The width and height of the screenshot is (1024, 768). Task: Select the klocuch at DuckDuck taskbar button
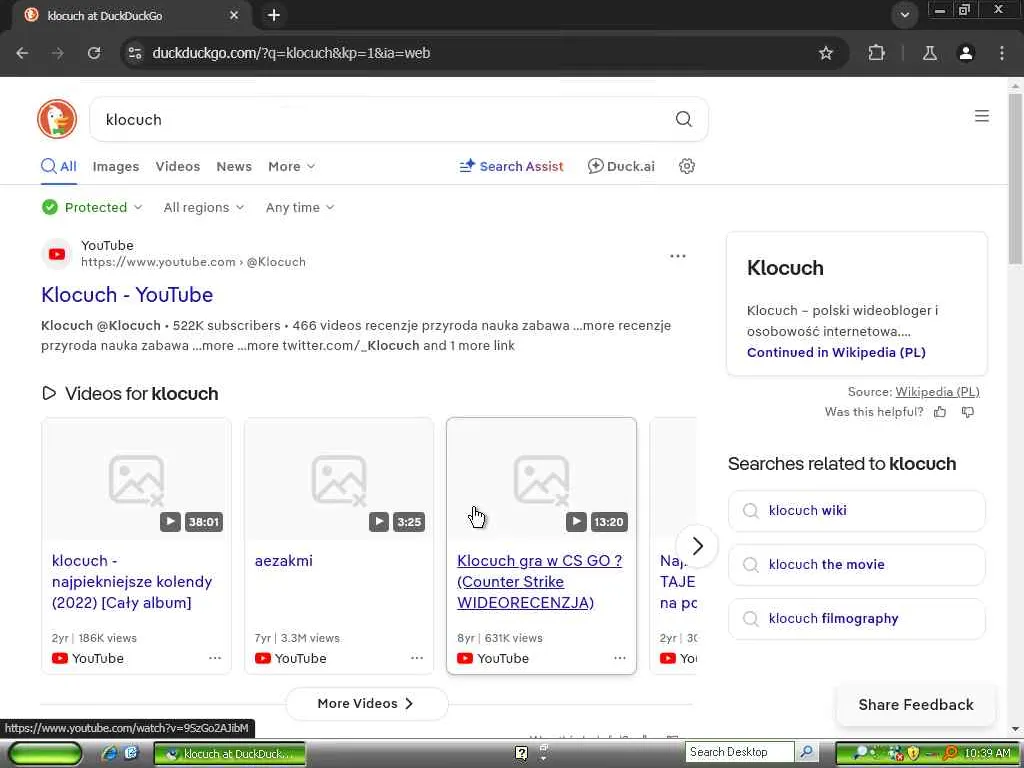coord(229,754)
